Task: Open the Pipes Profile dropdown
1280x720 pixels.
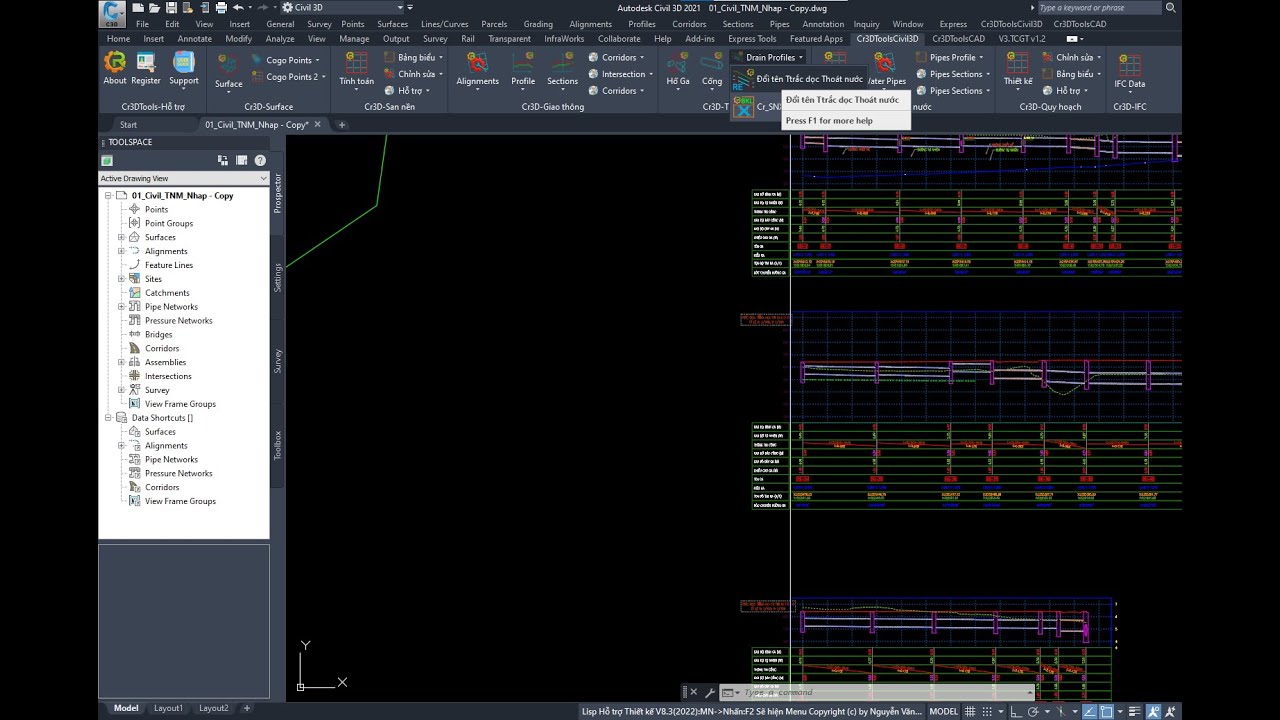Action: (x=948, y=58)
